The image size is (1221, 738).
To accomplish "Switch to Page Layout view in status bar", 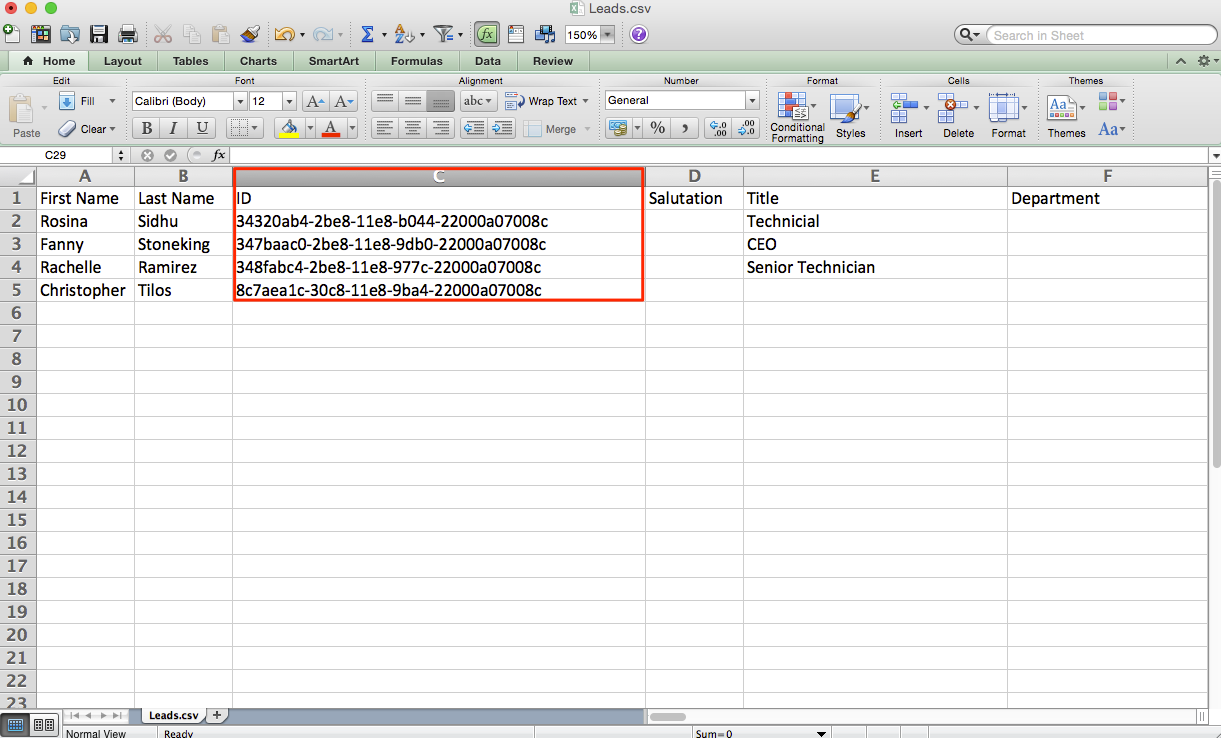I will click(44, 725).
